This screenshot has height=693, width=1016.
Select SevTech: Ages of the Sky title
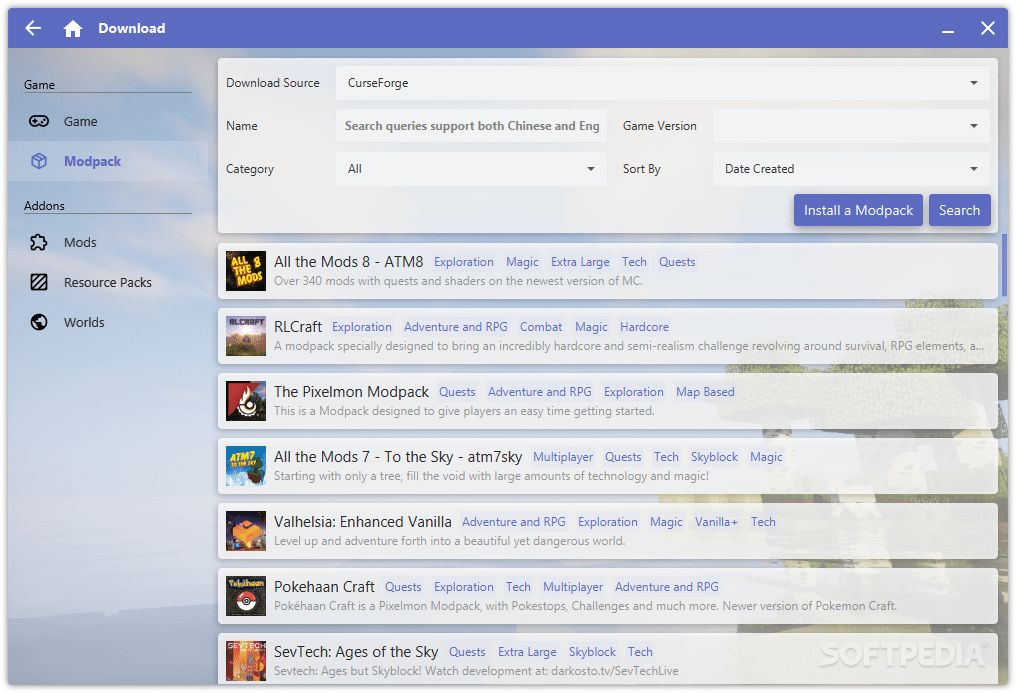[x=356, y=652]
